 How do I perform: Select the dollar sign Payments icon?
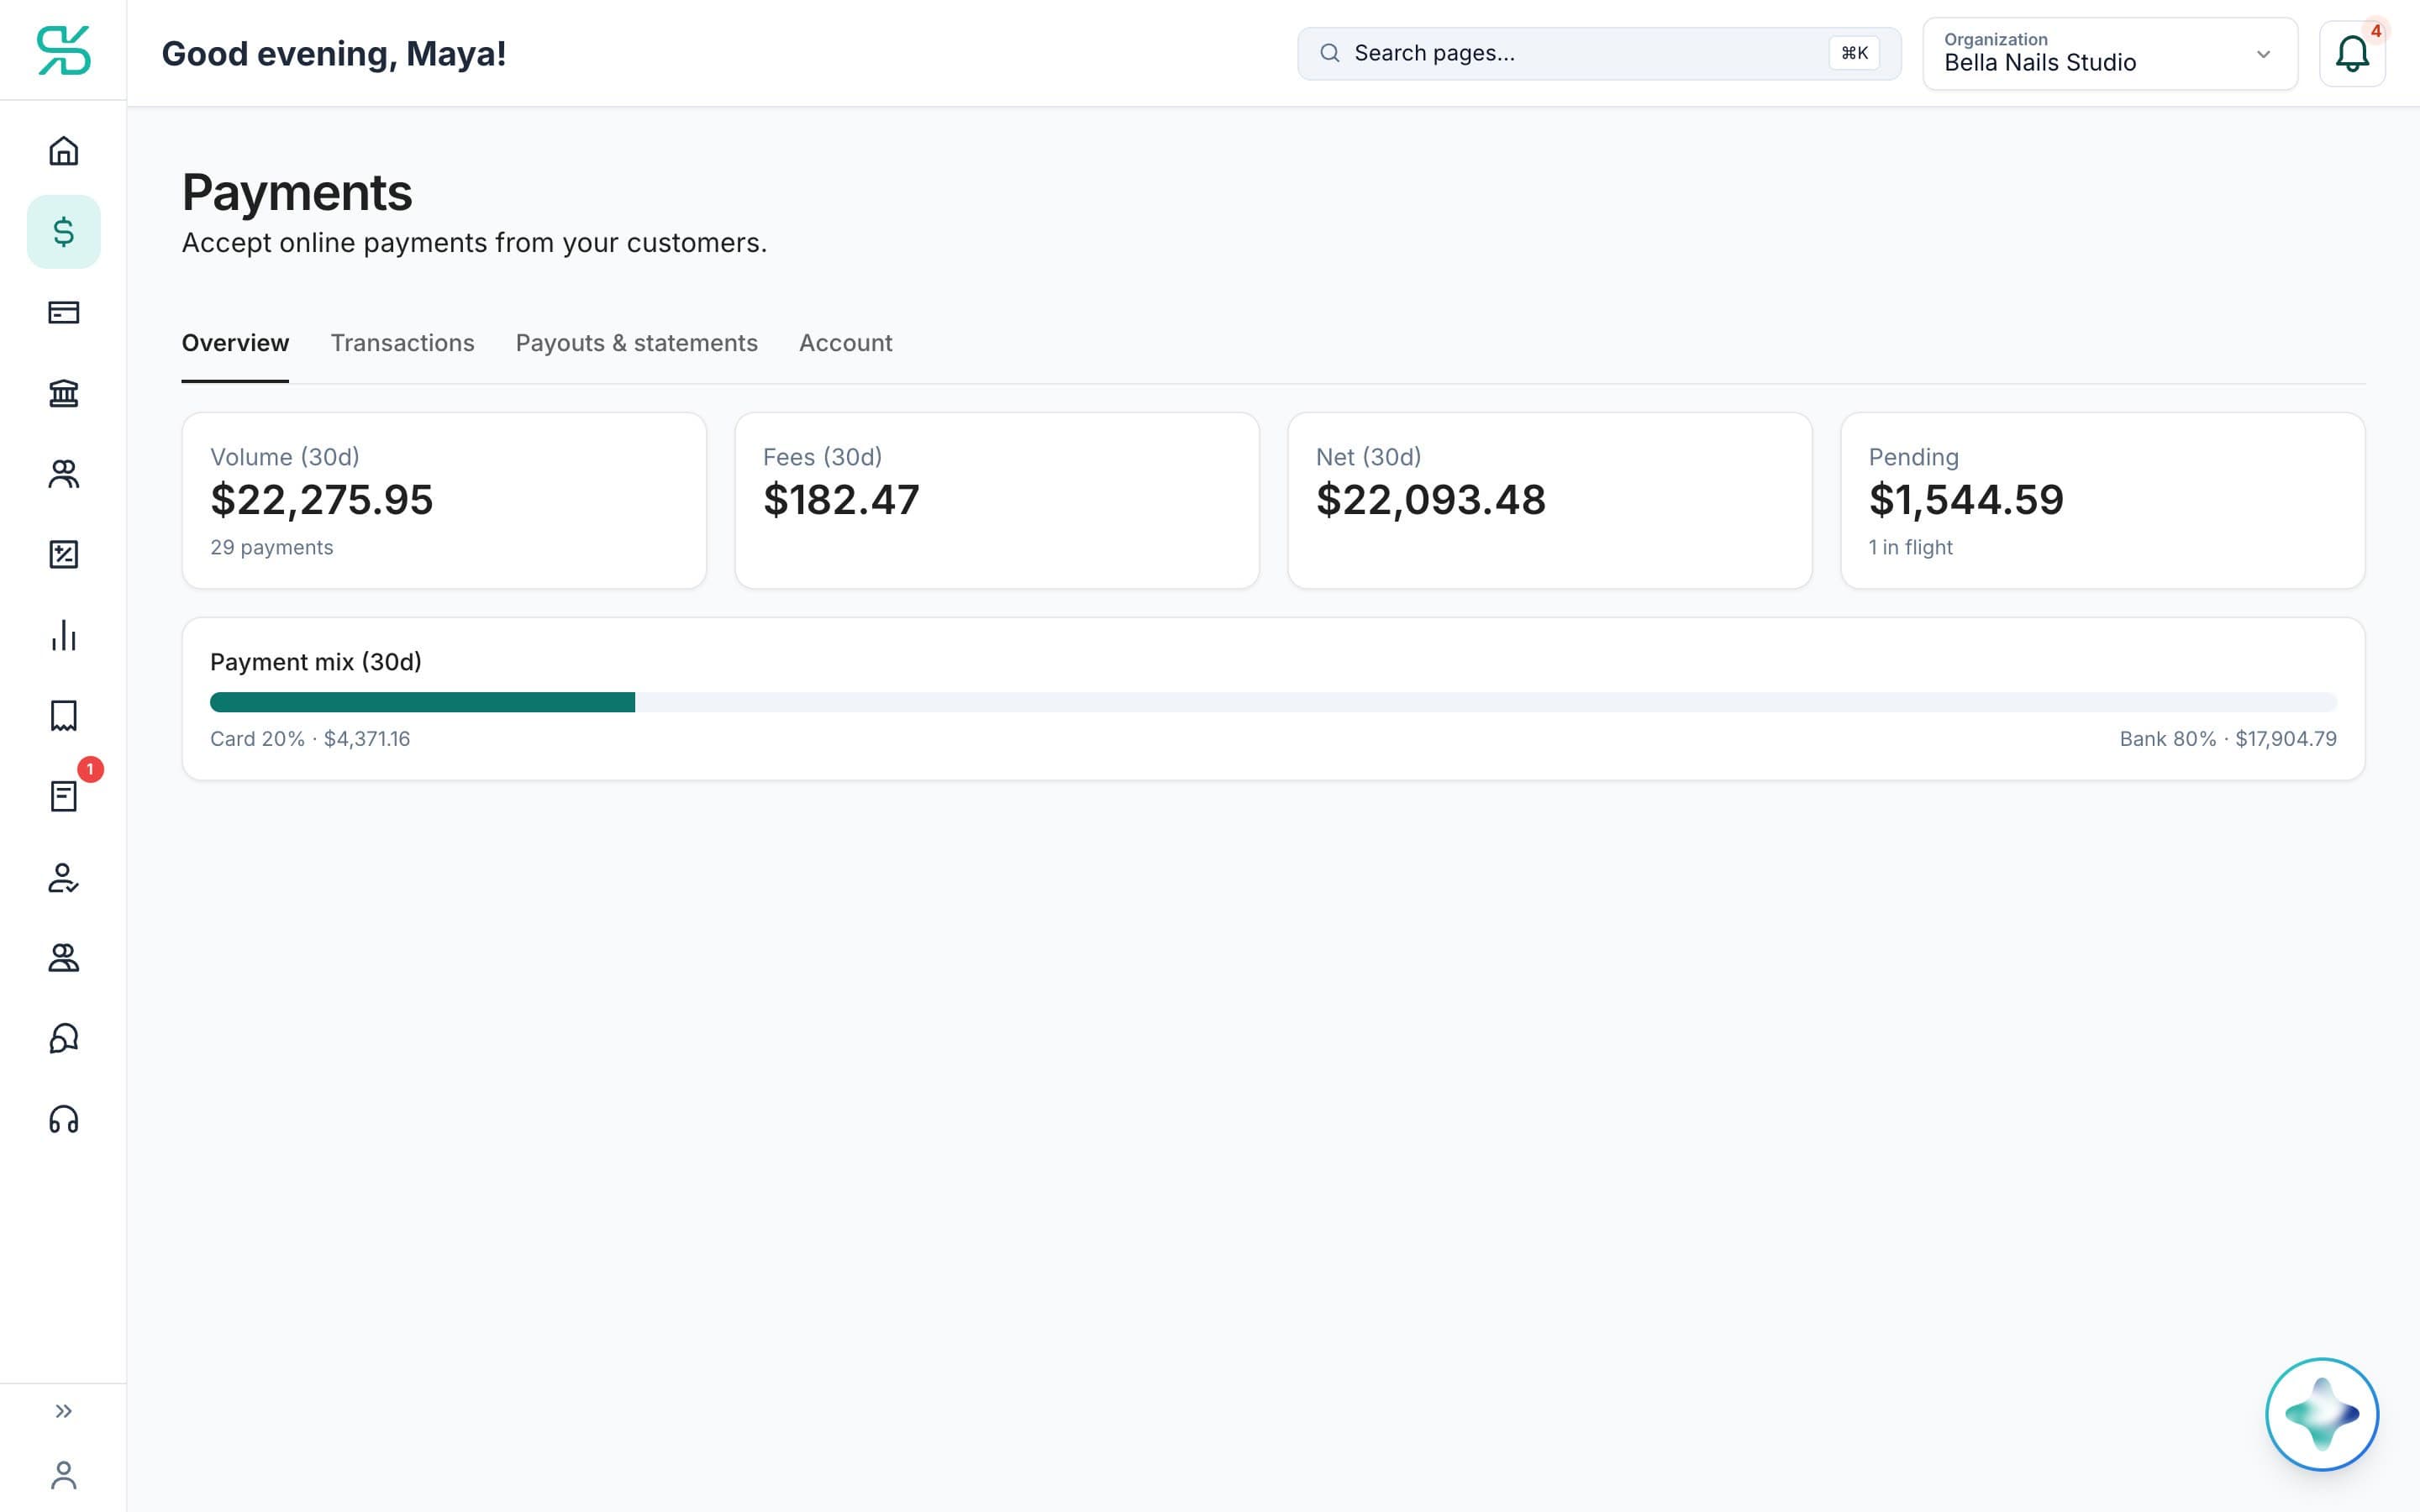point(63,232)
